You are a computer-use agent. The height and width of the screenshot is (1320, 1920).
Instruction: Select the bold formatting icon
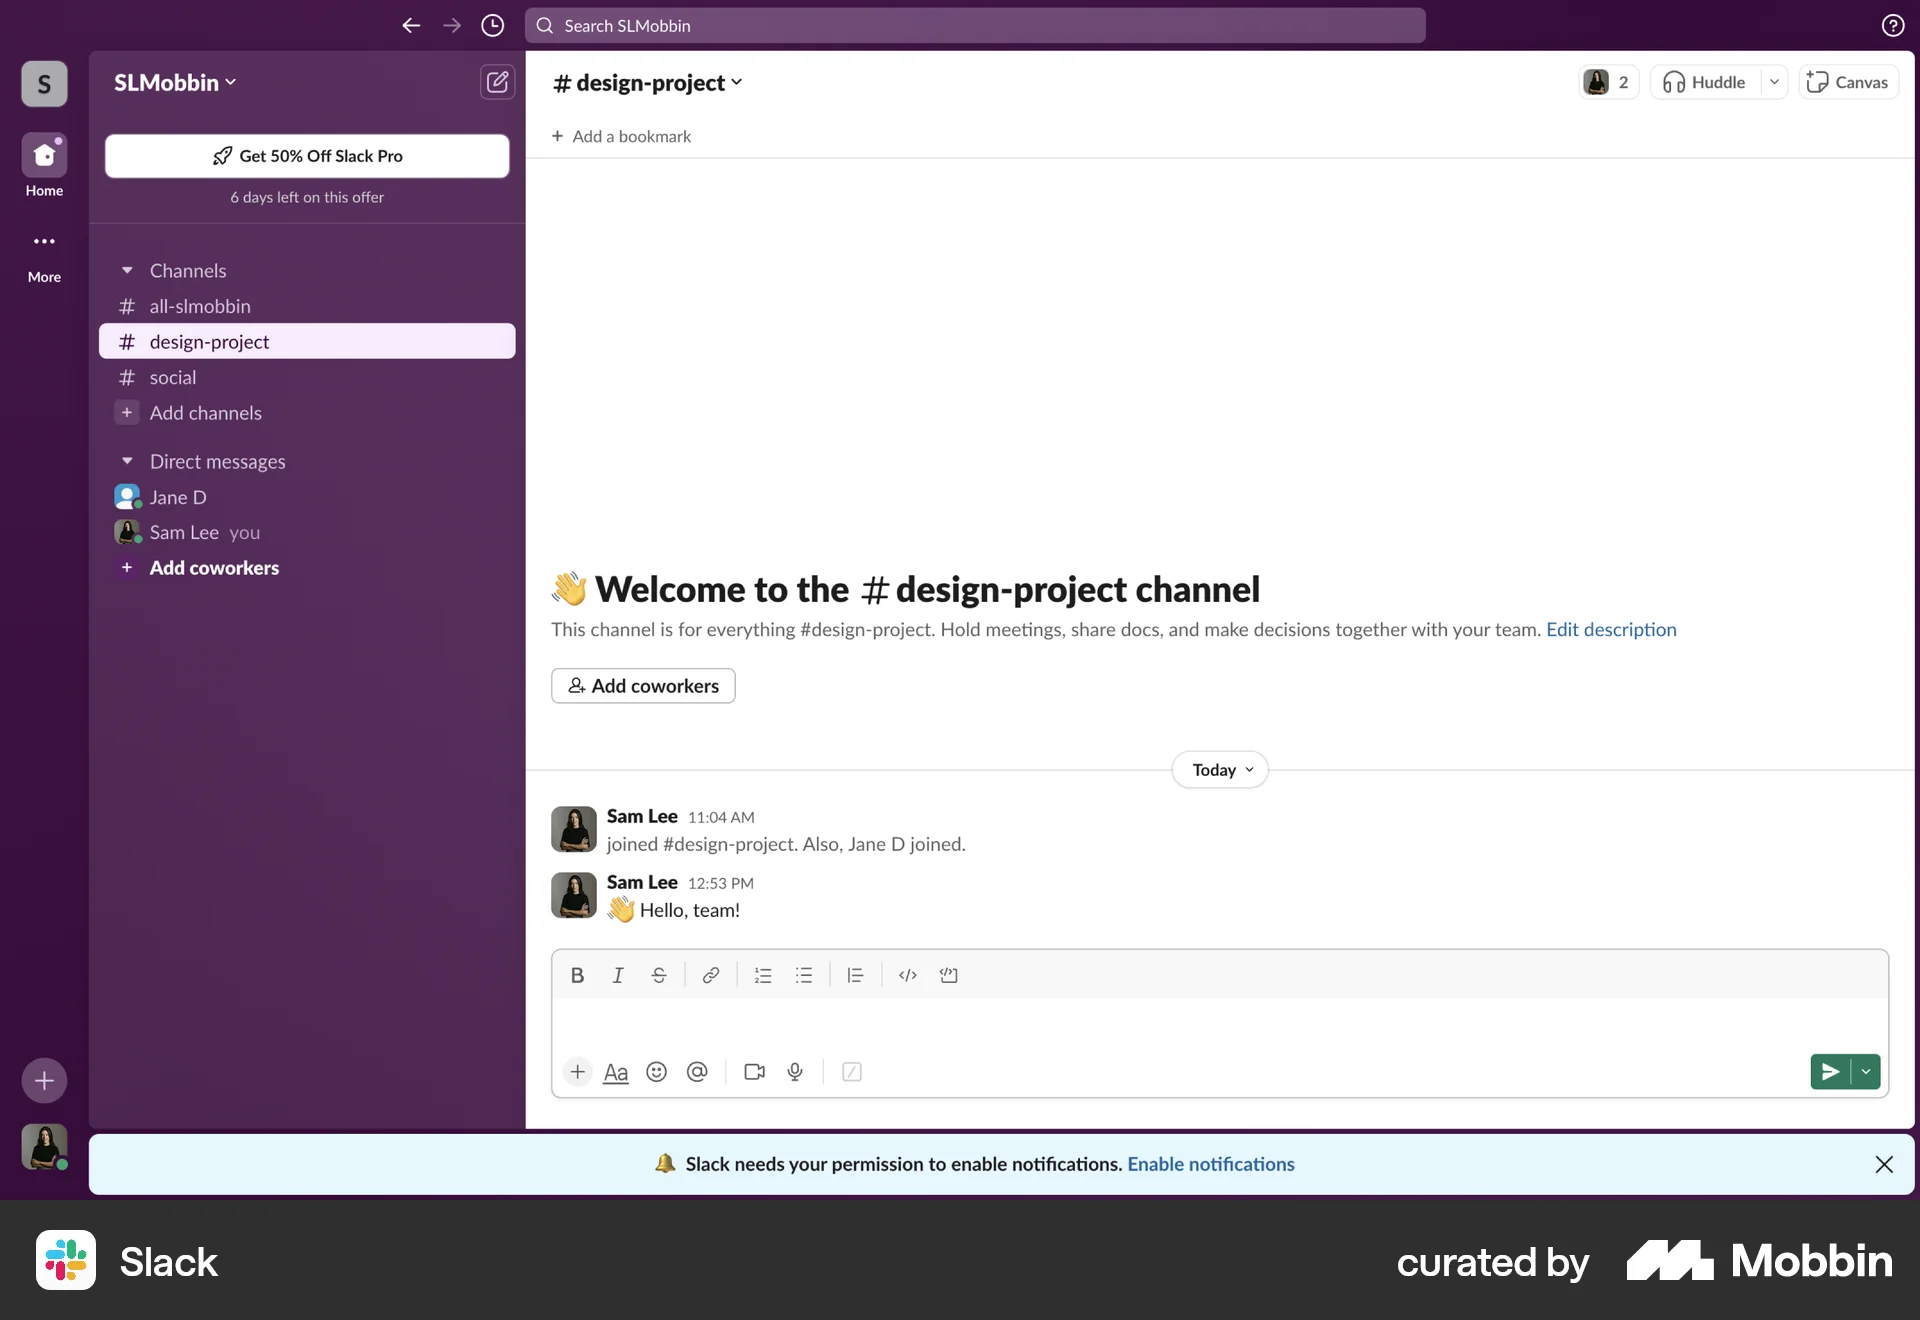577,975
